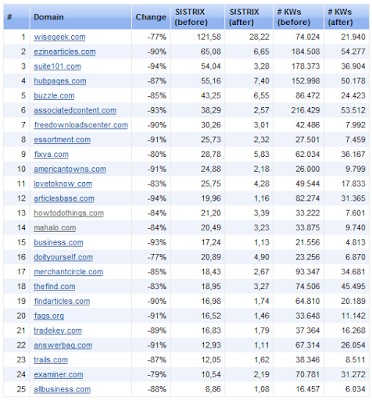This screenshot has height=400, width=372.
Task: Select the 4,90 SISTRIX after value
Action: [261, 257]
